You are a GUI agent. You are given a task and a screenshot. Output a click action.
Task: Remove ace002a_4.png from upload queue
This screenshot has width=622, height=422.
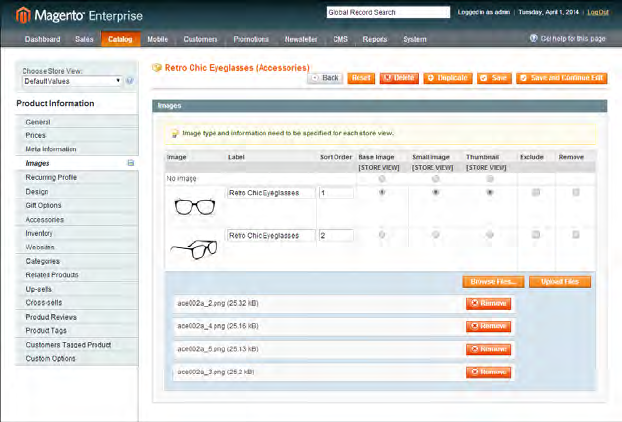pyautogui.click(x=488, y=326)
